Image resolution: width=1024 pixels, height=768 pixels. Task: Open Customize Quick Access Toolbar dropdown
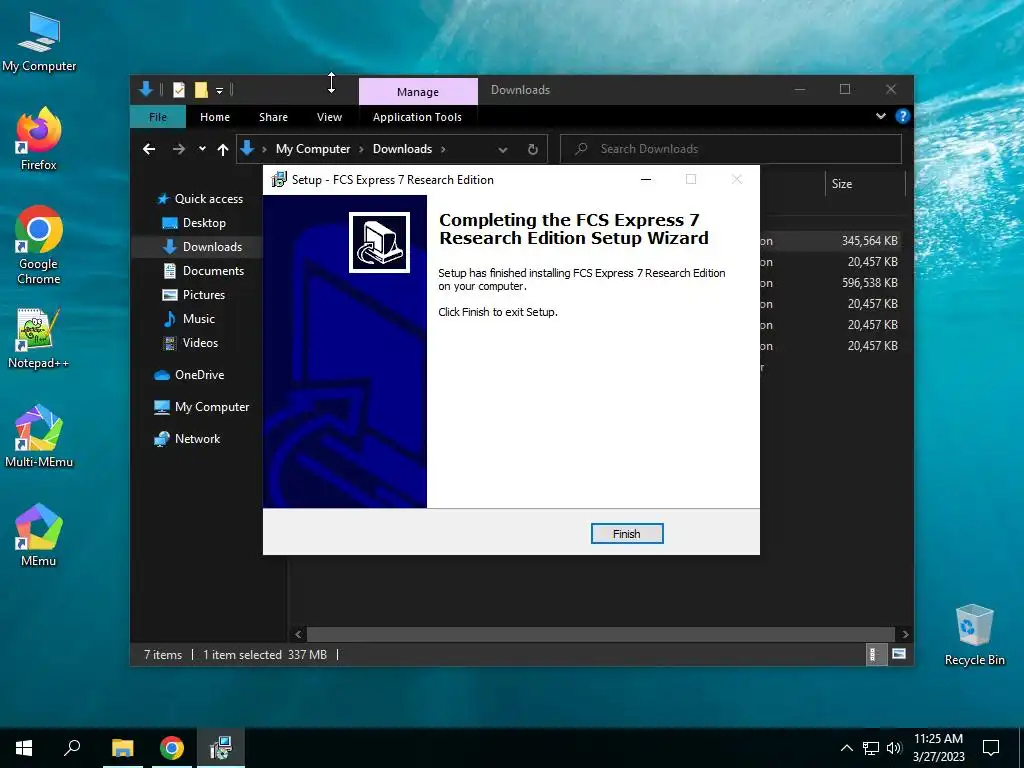point(219,90)
